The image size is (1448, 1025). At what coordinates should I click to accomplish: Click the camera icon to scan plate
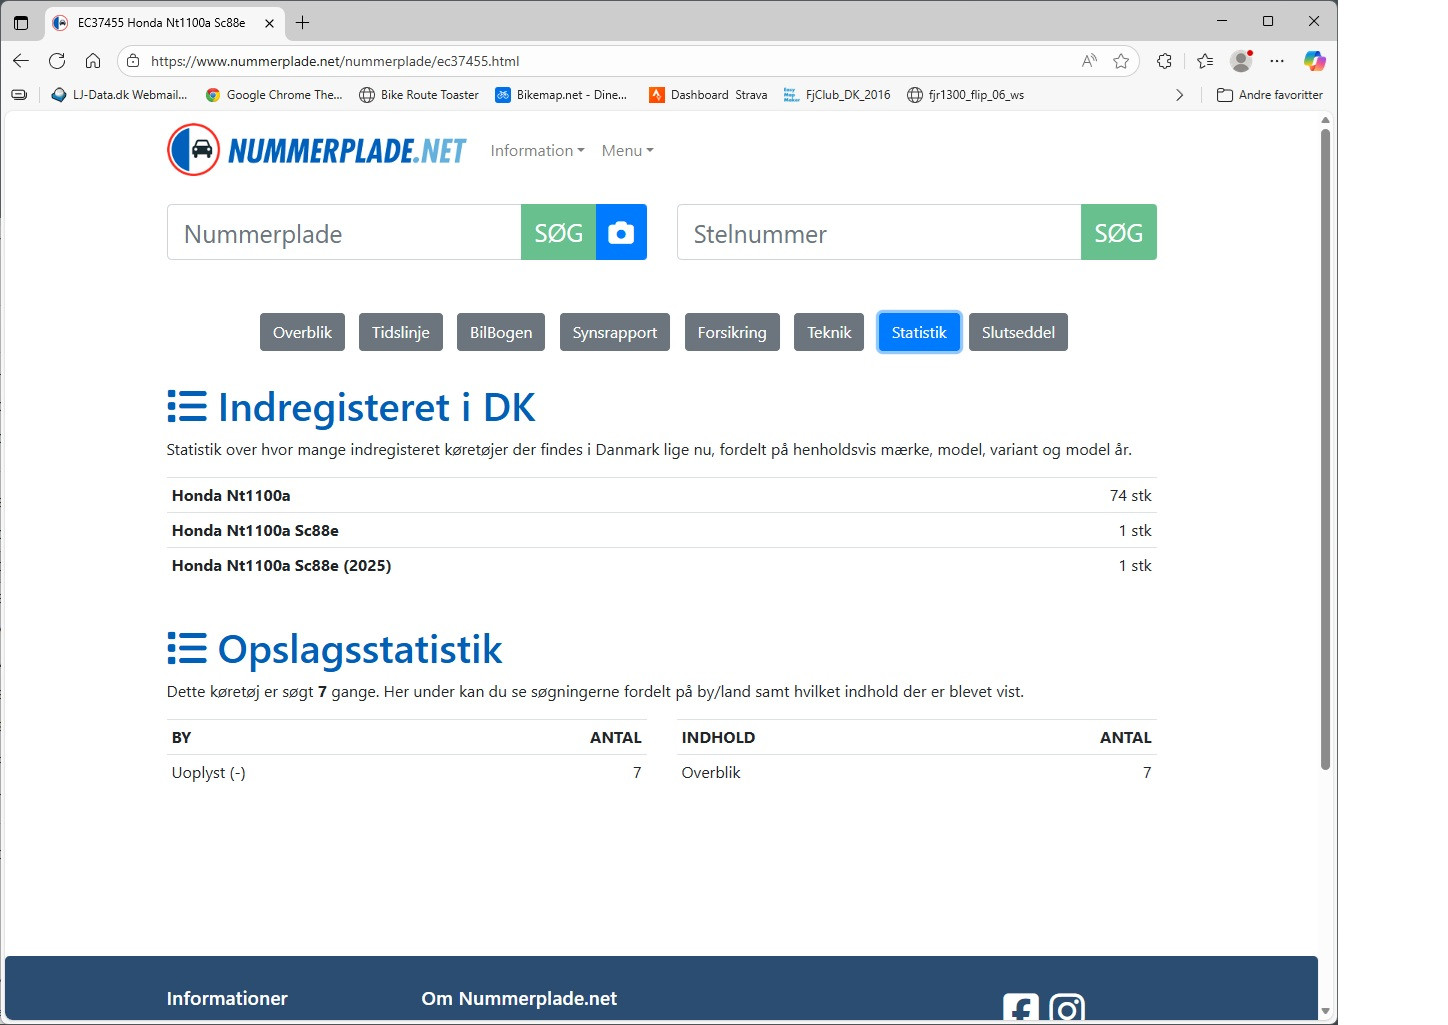(621, 233)
